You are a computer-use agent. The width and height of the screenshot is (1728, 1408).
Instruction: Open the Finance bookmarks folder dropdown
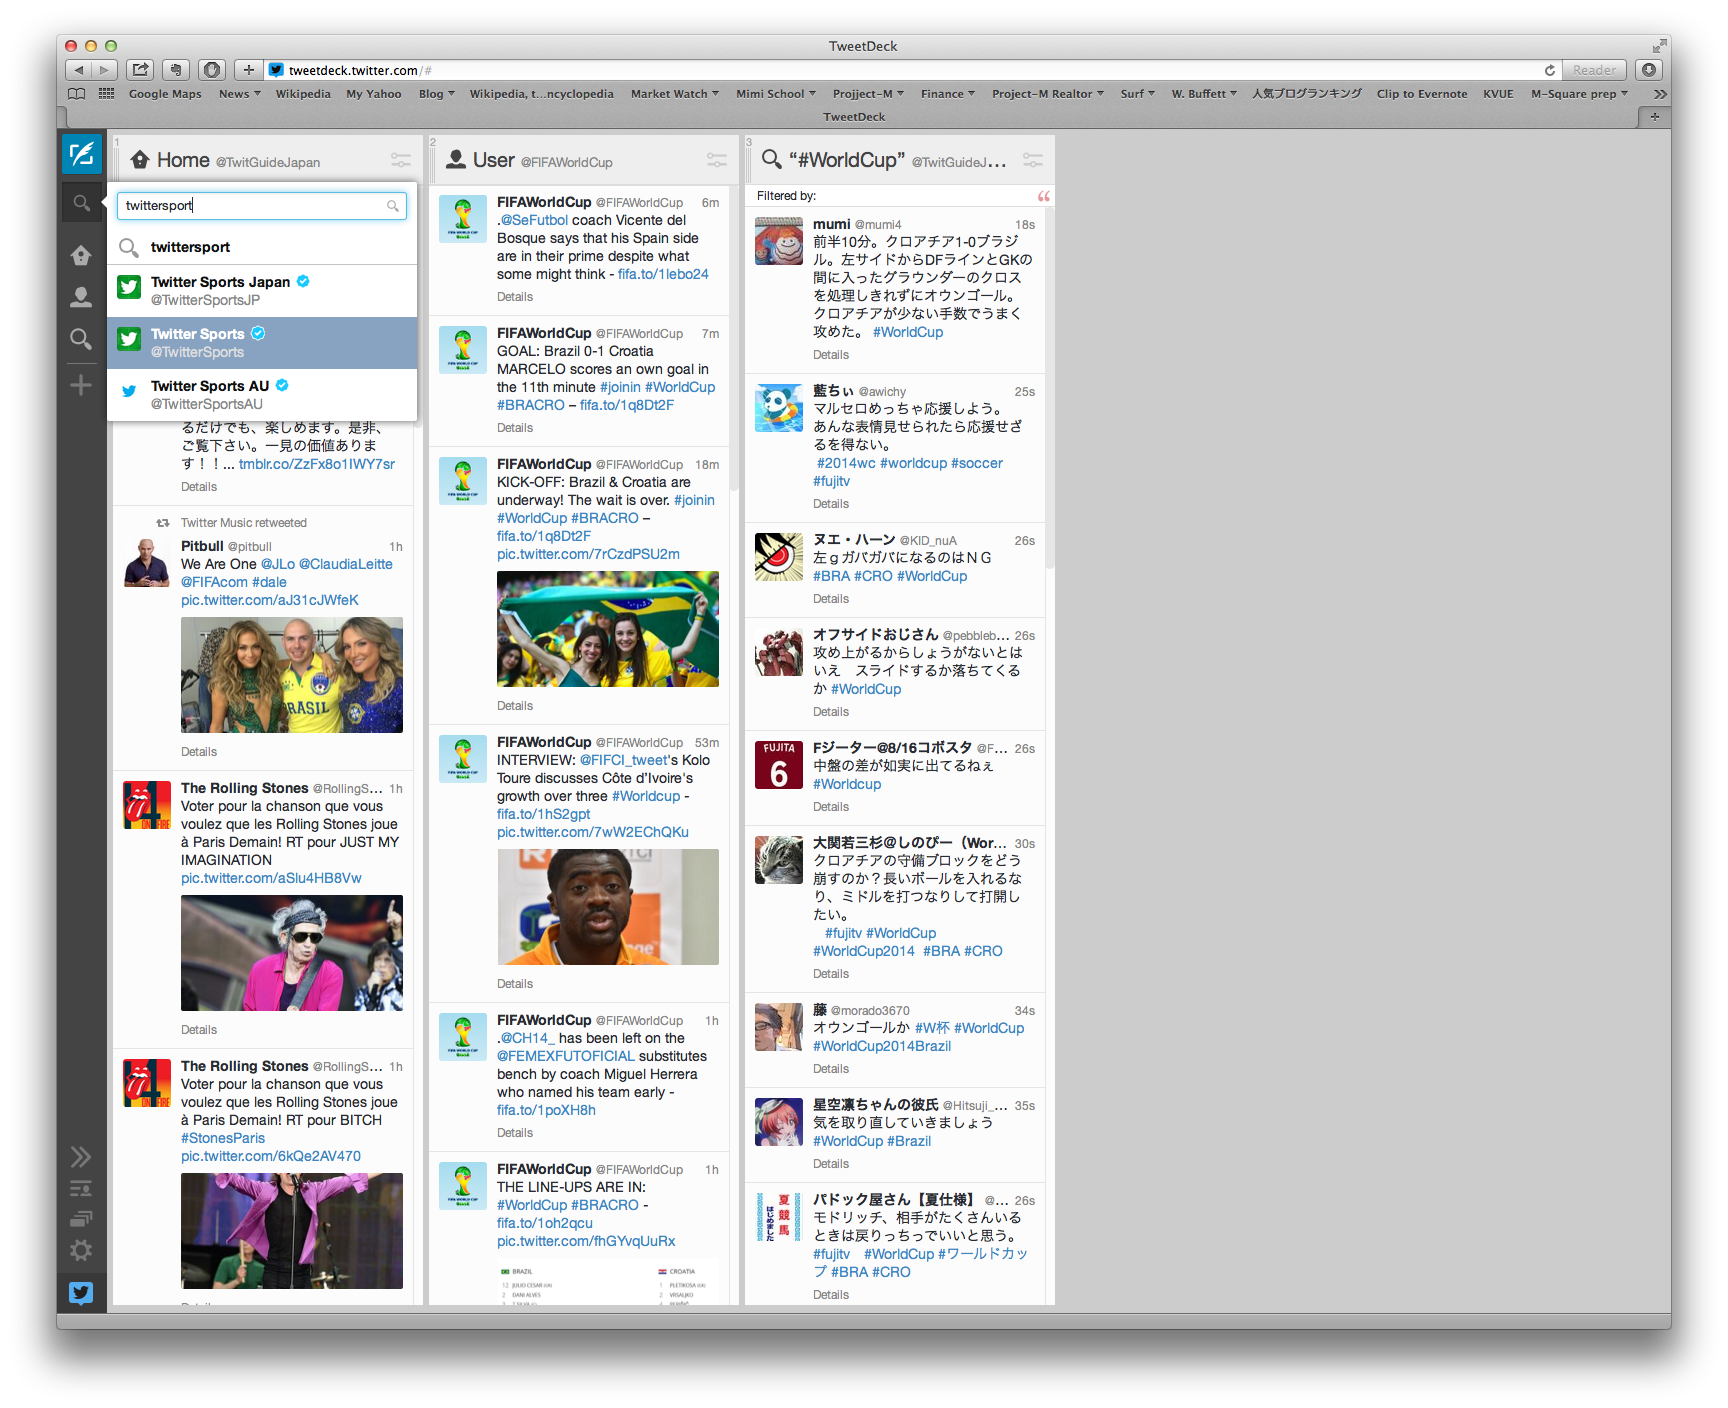(948, 94)
